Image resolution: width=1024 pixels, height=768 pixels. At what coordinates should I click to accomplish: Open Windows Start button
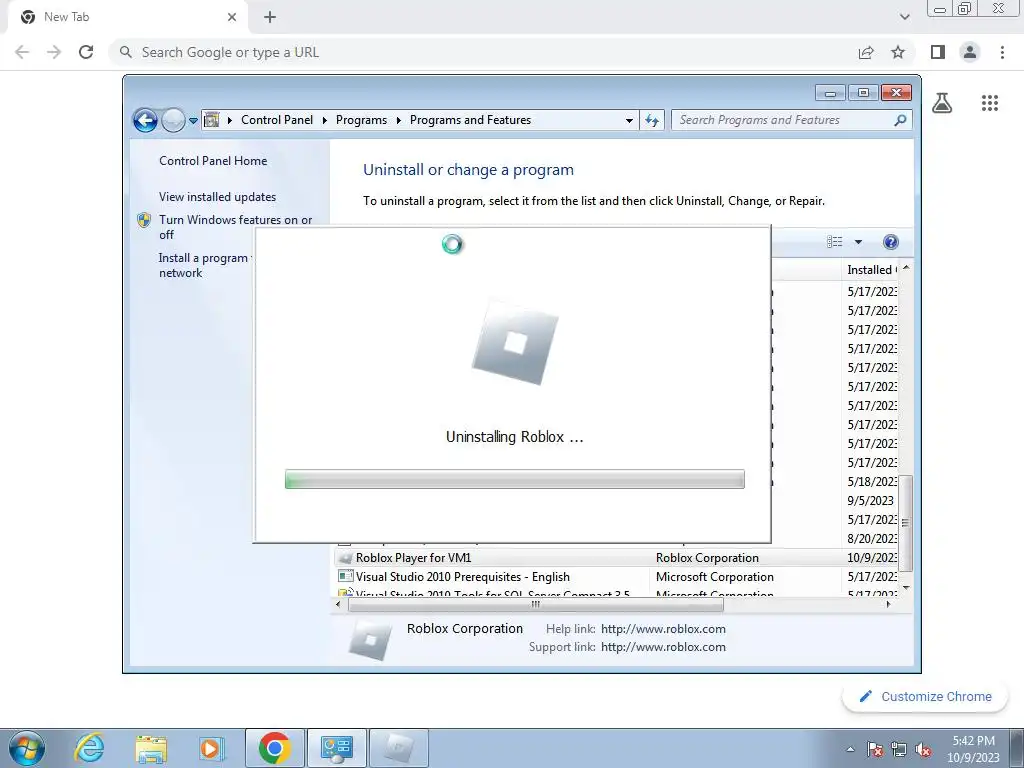[26, 748]
